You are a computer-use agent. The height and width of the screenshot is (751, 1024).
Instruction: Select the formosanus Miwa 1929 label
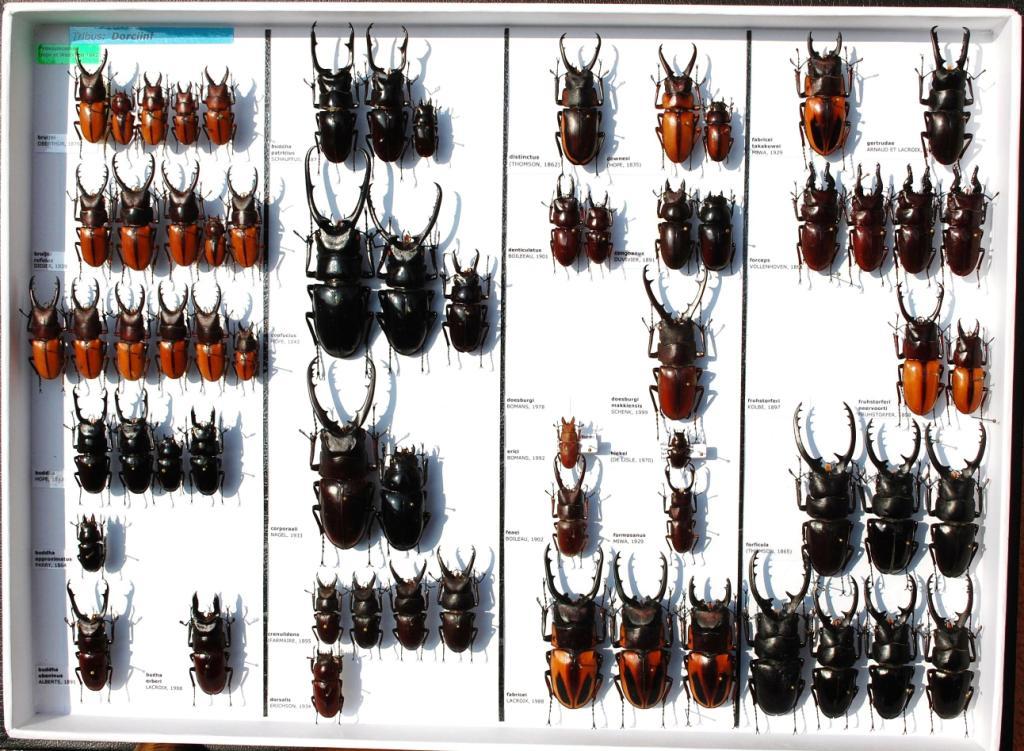pyautogui.click(x=629, y=537)
